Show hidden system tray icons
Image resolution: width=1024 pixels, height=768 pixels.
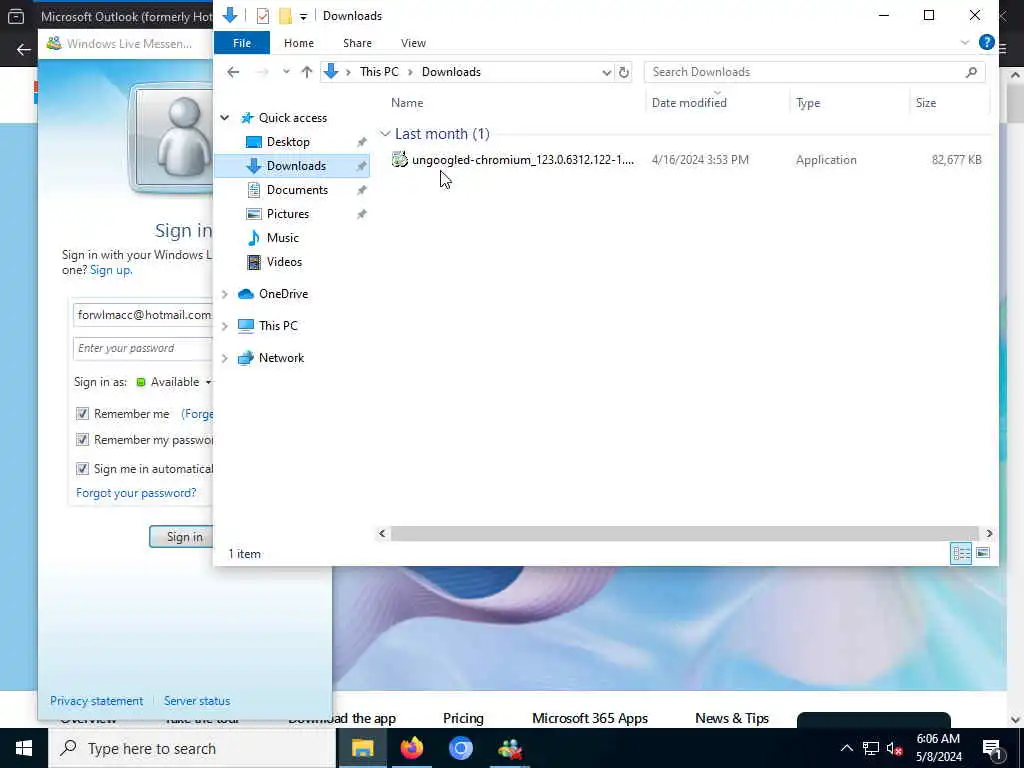click(x=846, y=748)
